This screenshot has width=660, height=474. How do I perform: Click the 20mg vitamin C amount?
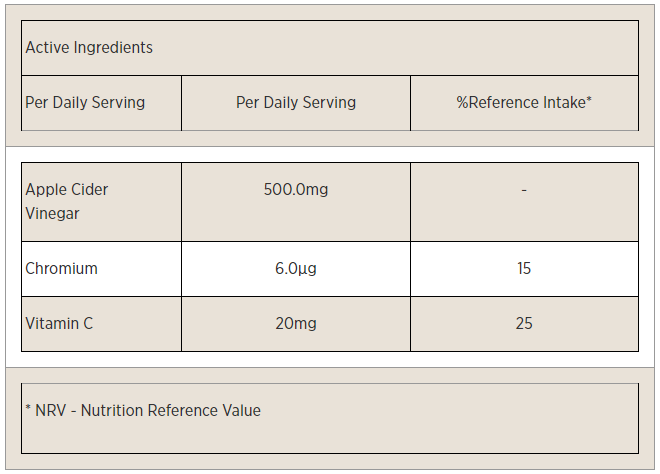coord(296,324)
